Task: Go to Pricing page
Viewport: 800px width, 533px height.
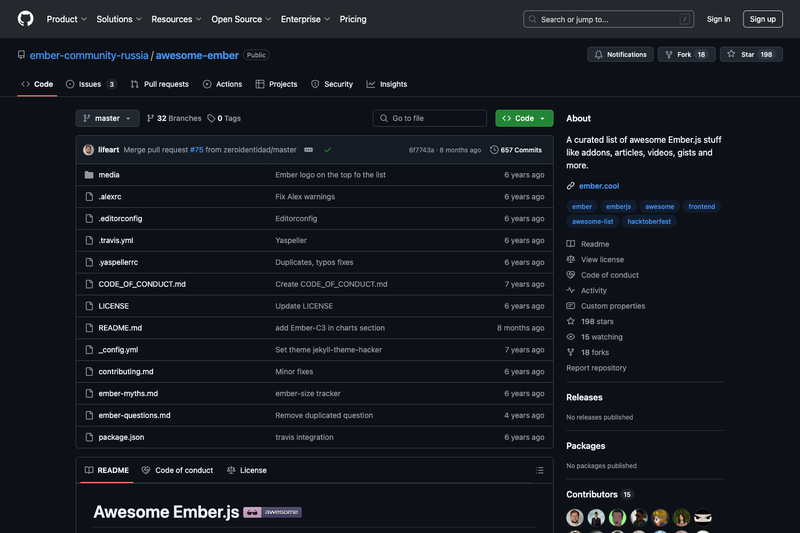Action: point(353,19)
